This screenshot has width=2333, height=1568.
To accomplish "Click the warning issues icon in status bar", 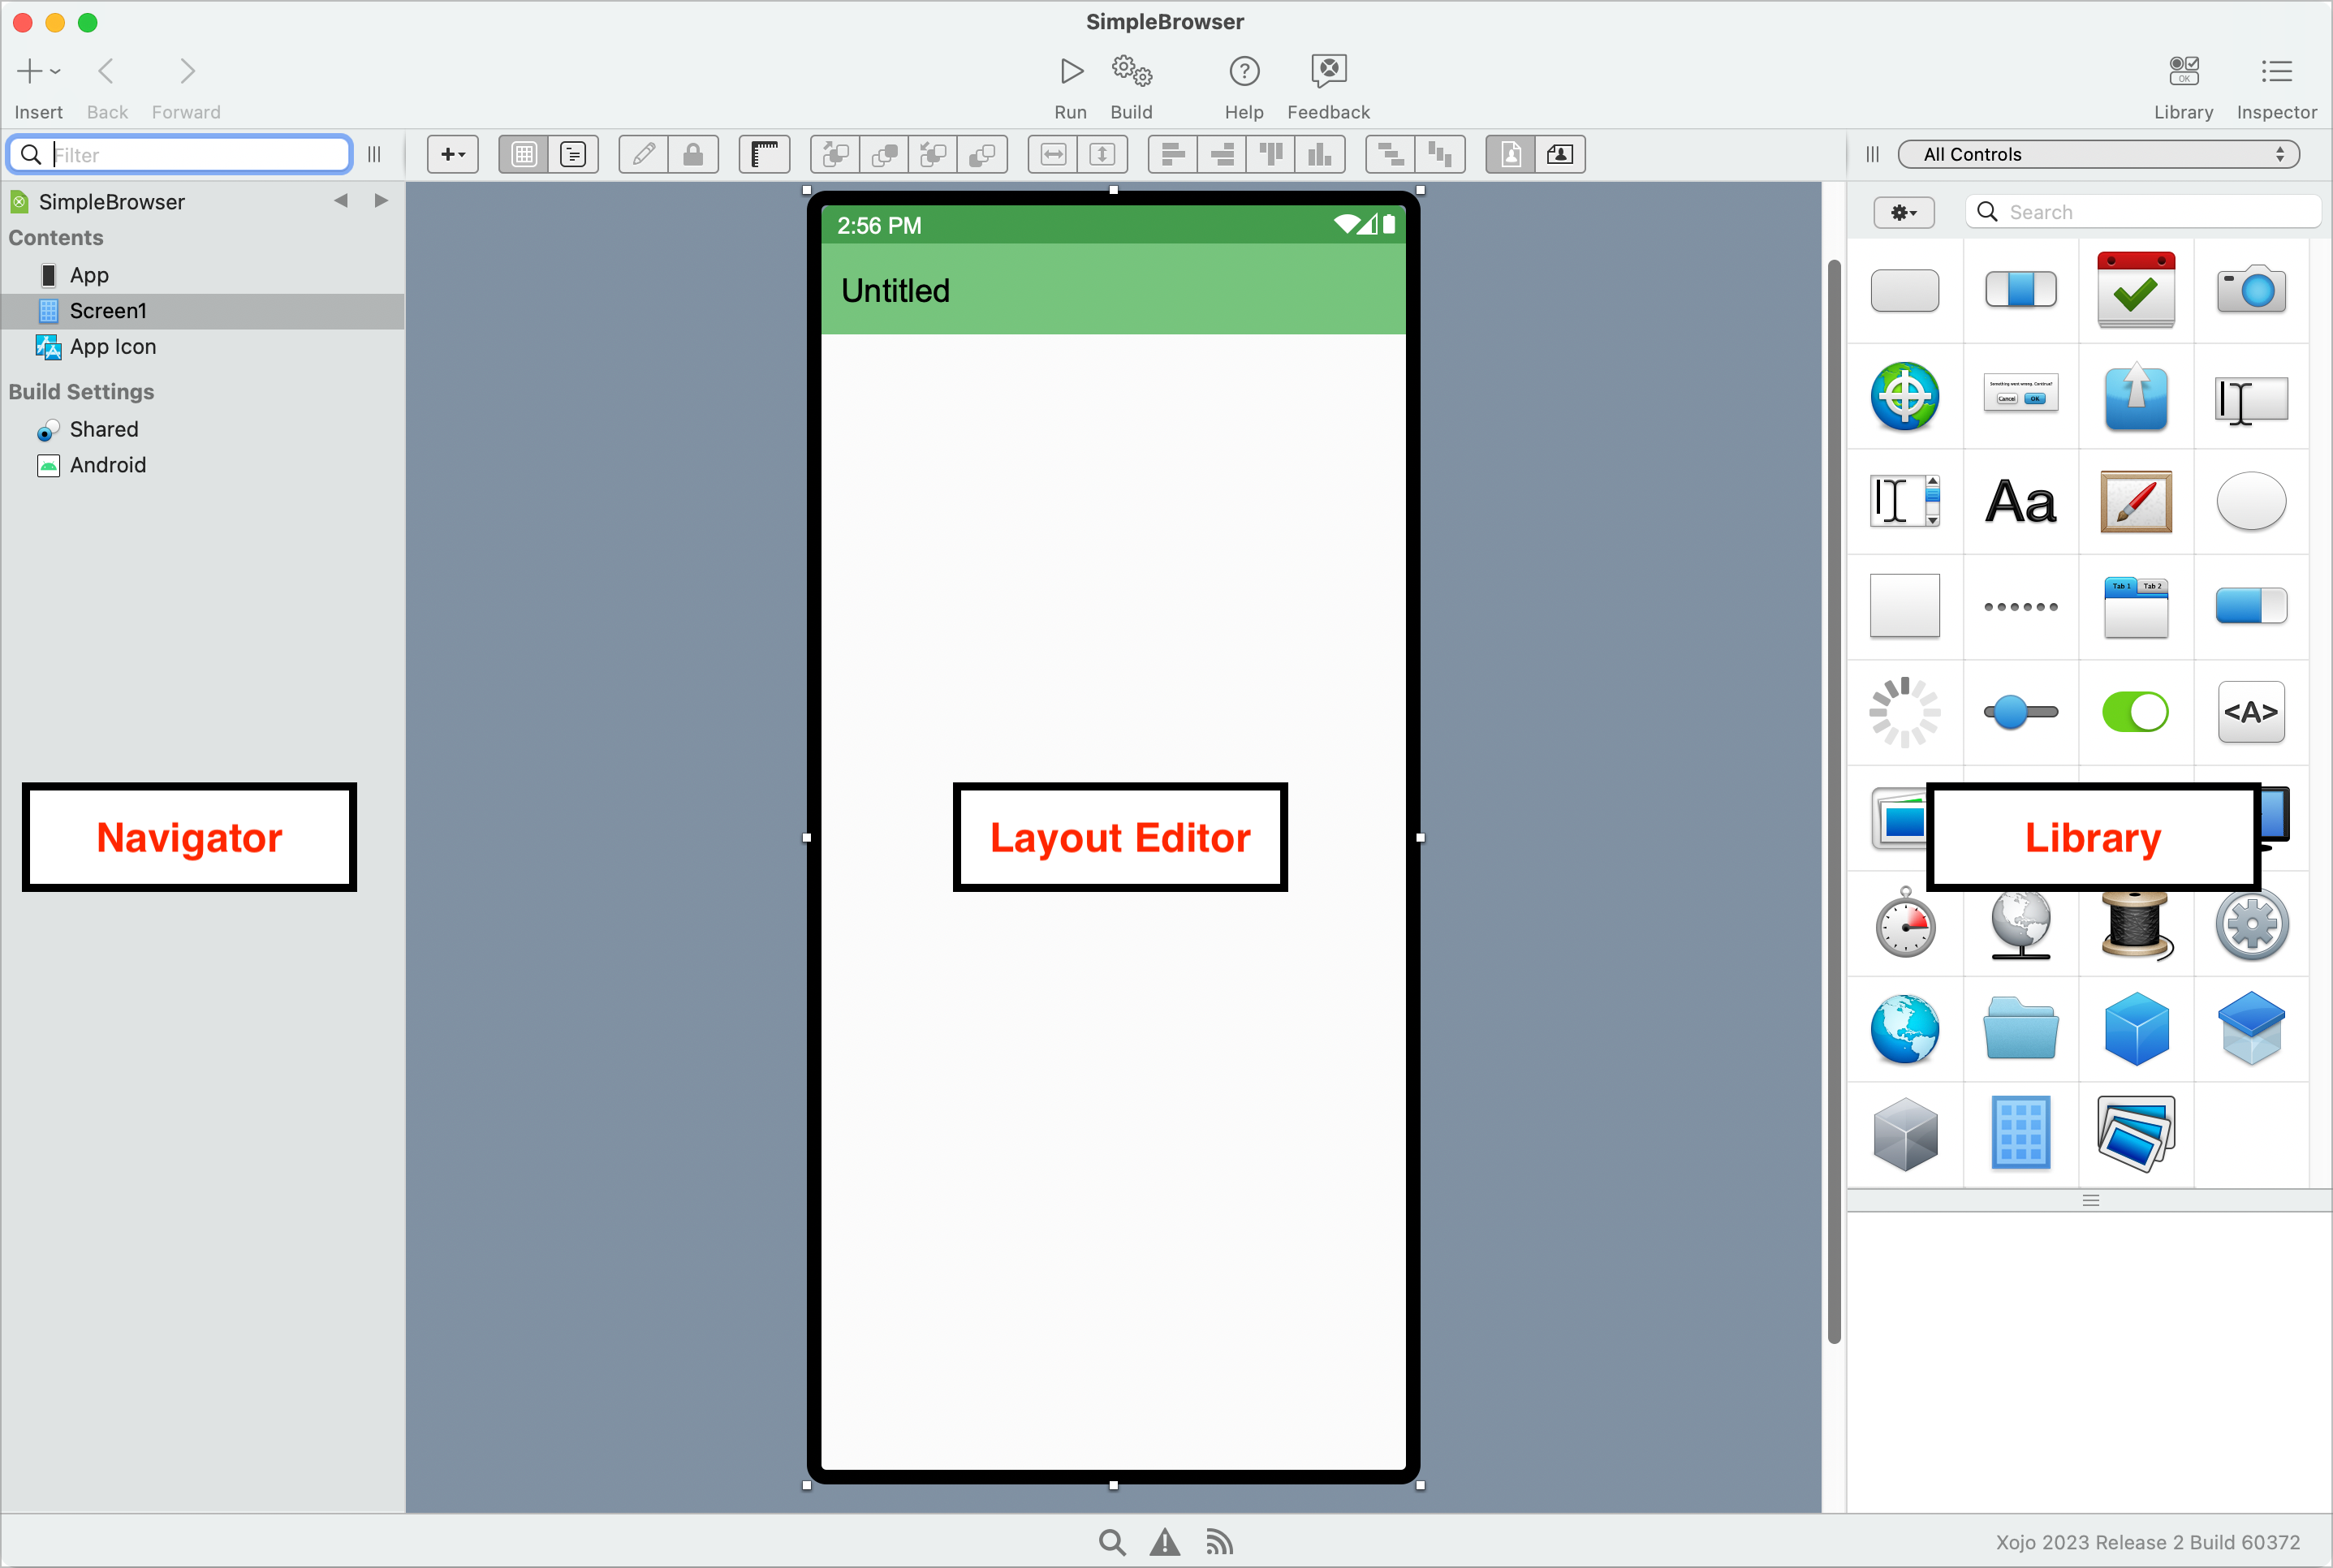I will point(1164,1542).
